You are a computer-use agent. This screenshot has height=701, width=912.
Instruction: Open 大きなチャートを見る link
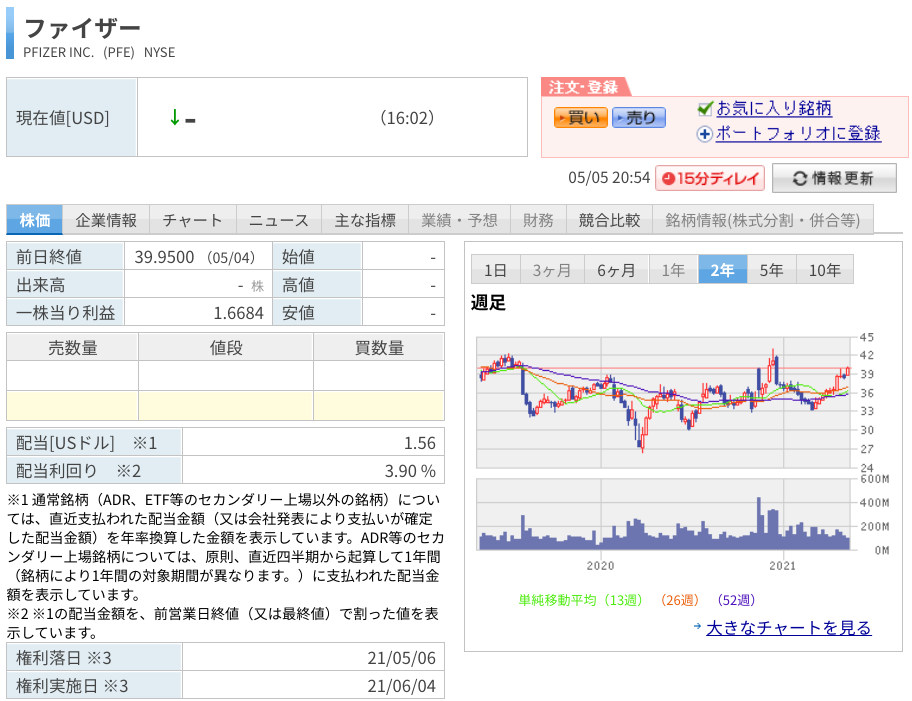pos(789,628)
